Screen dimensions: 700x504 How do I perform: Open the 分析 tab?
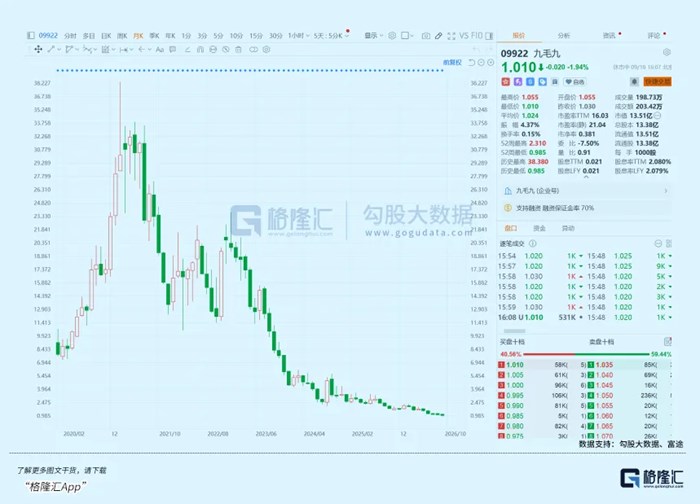[564, 35]
